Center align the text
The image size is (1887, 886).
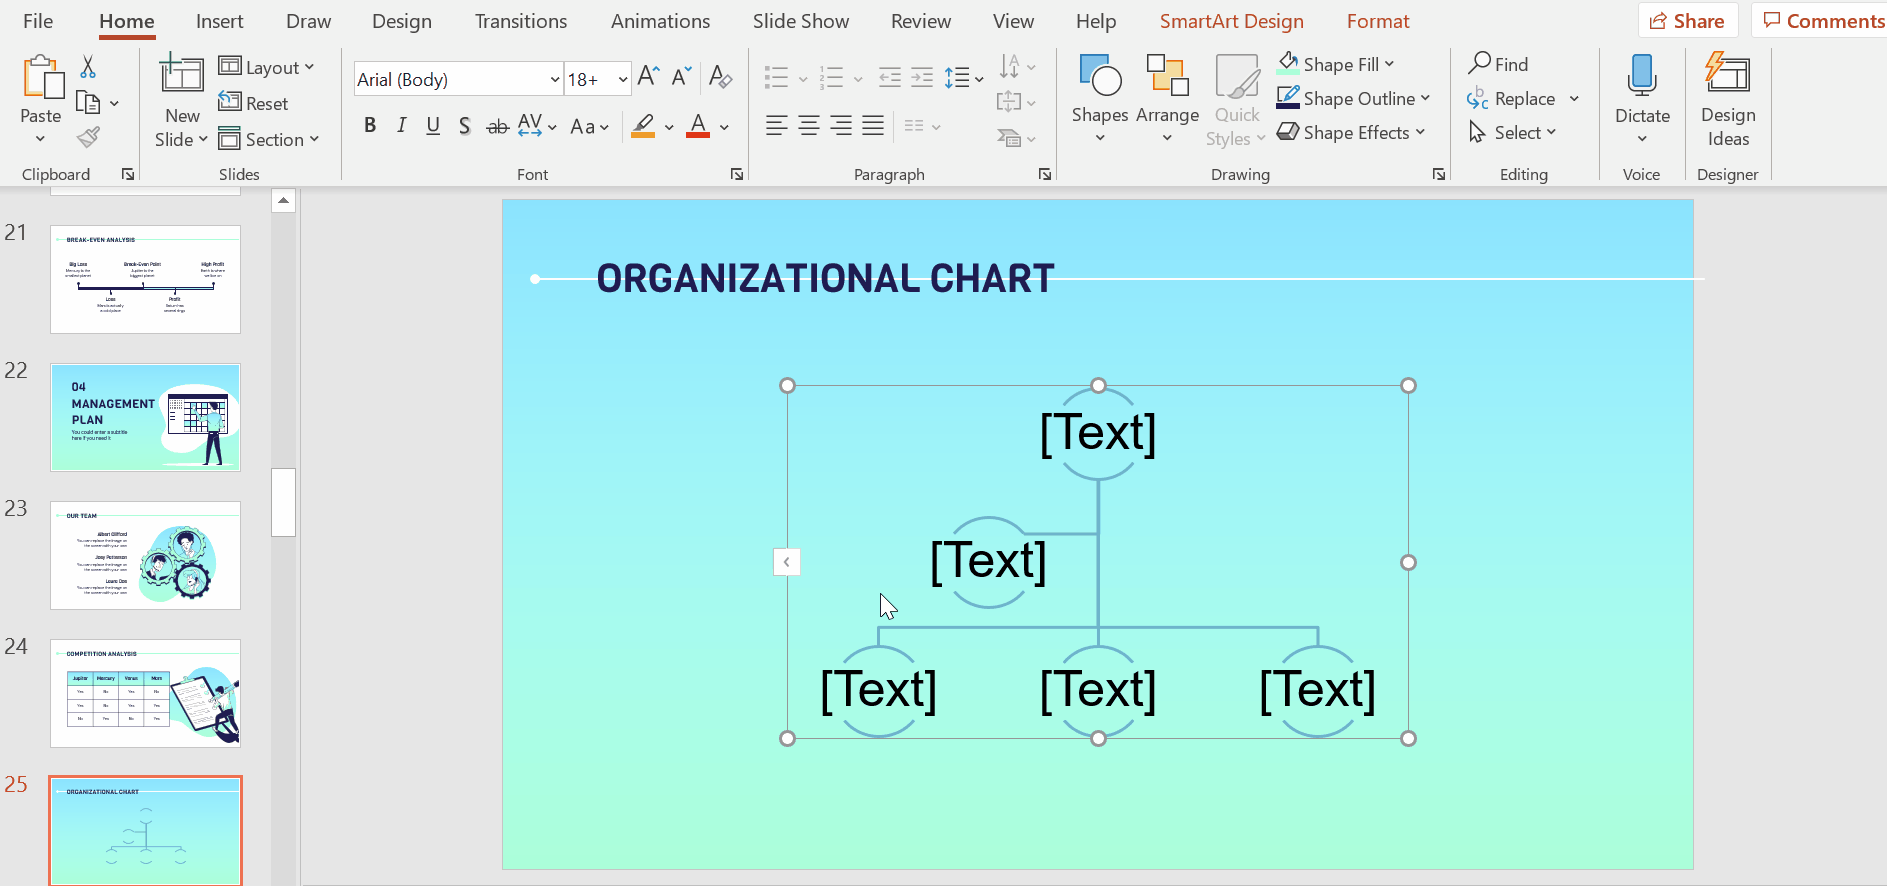[x=809, y=126]
